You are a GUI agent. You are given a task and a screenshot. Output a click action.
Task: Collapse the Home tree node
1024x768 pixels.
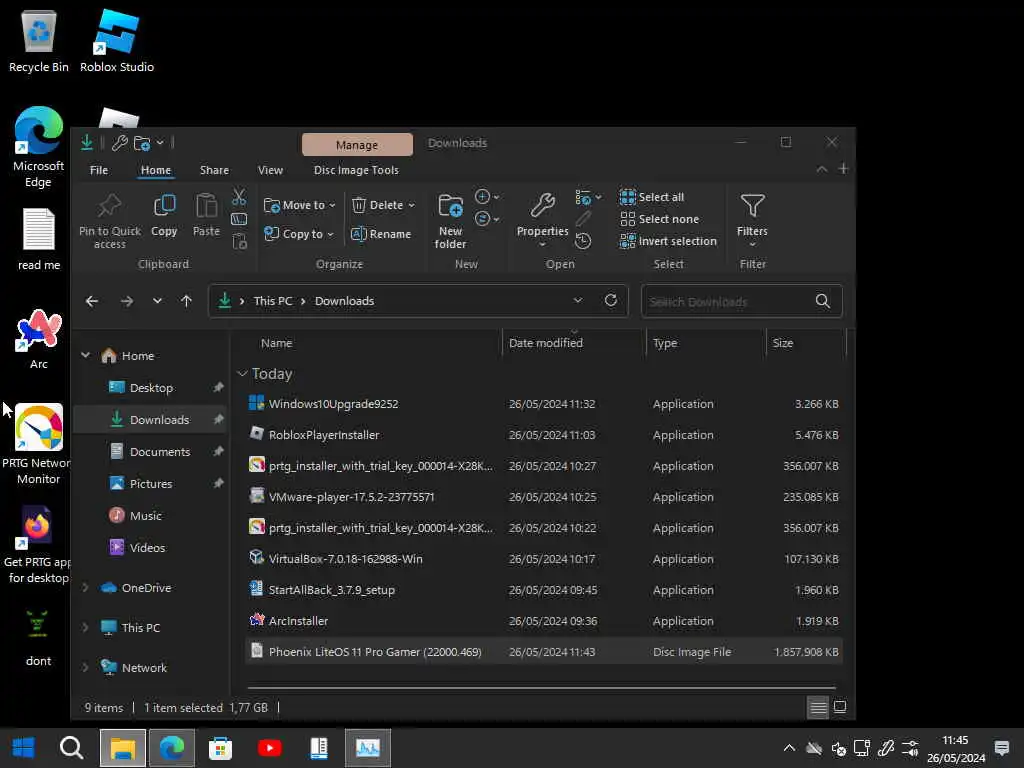click(86, 355)
